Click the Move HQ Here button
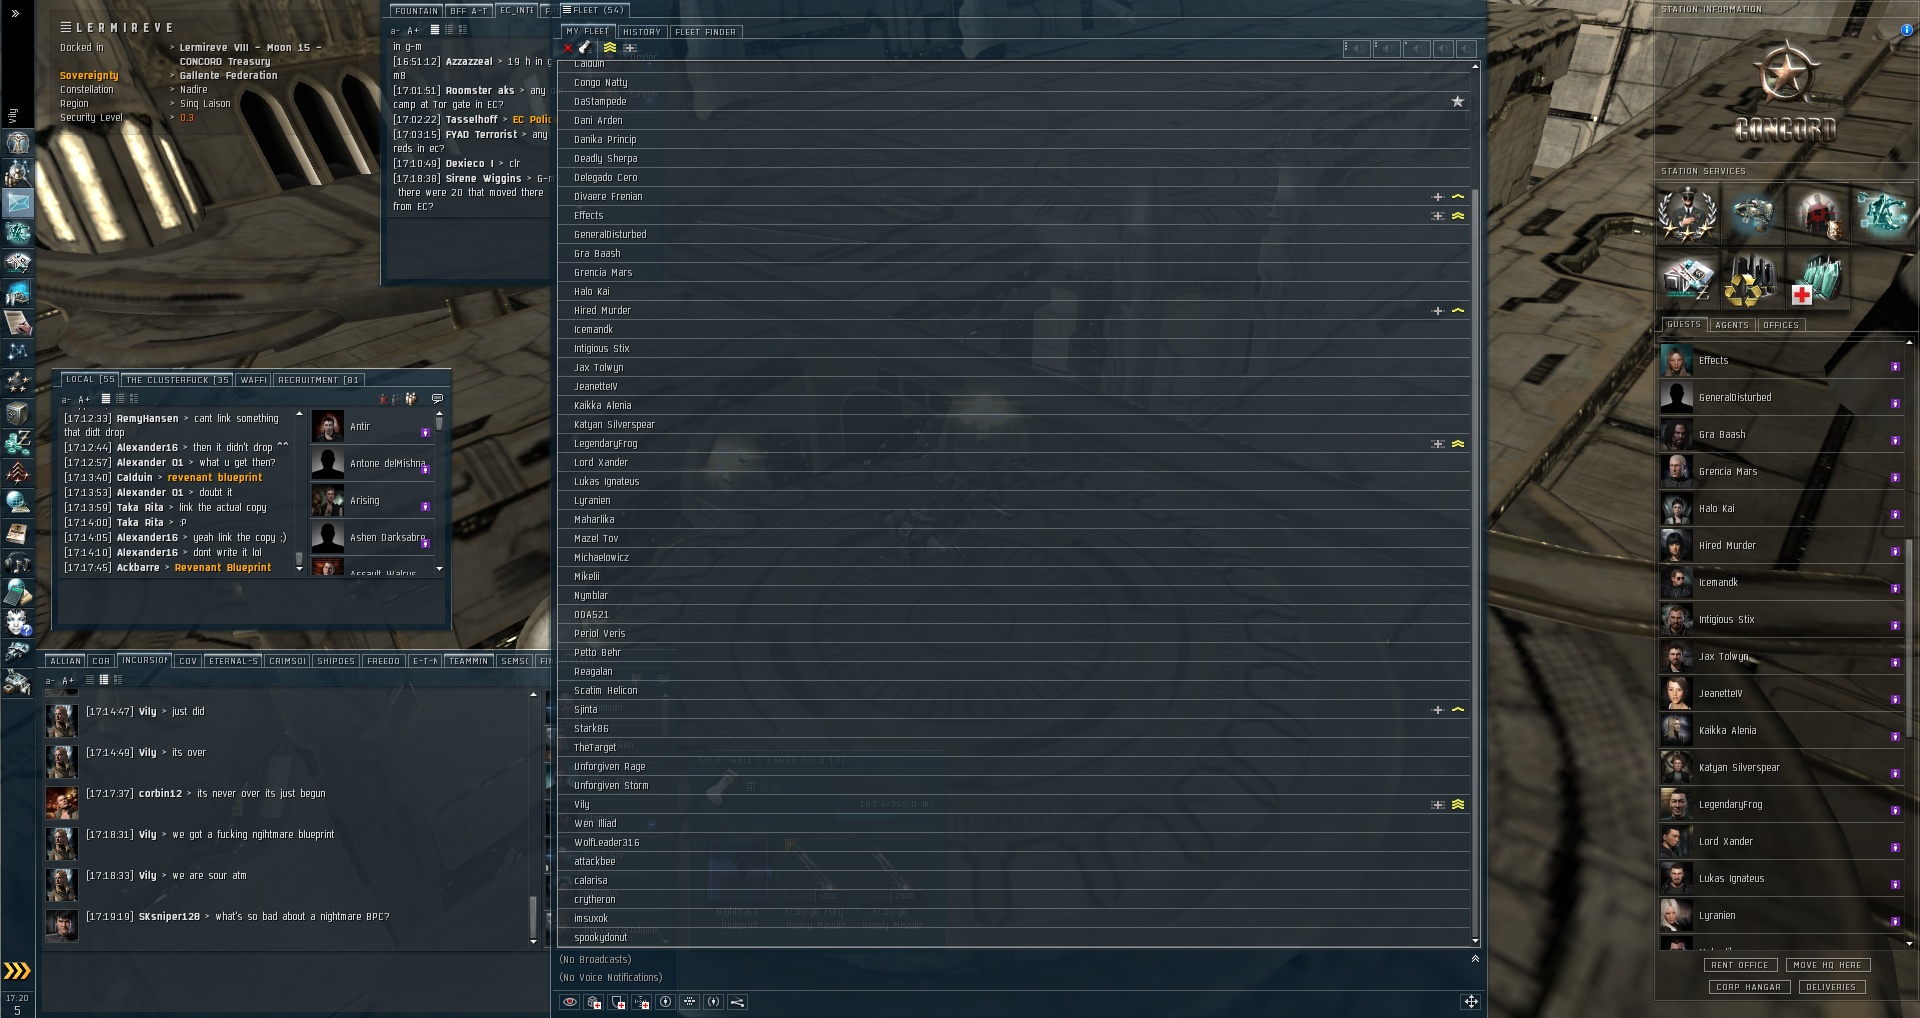The width and height of the screenshot is (1920, 1018). pos(1827,965)
